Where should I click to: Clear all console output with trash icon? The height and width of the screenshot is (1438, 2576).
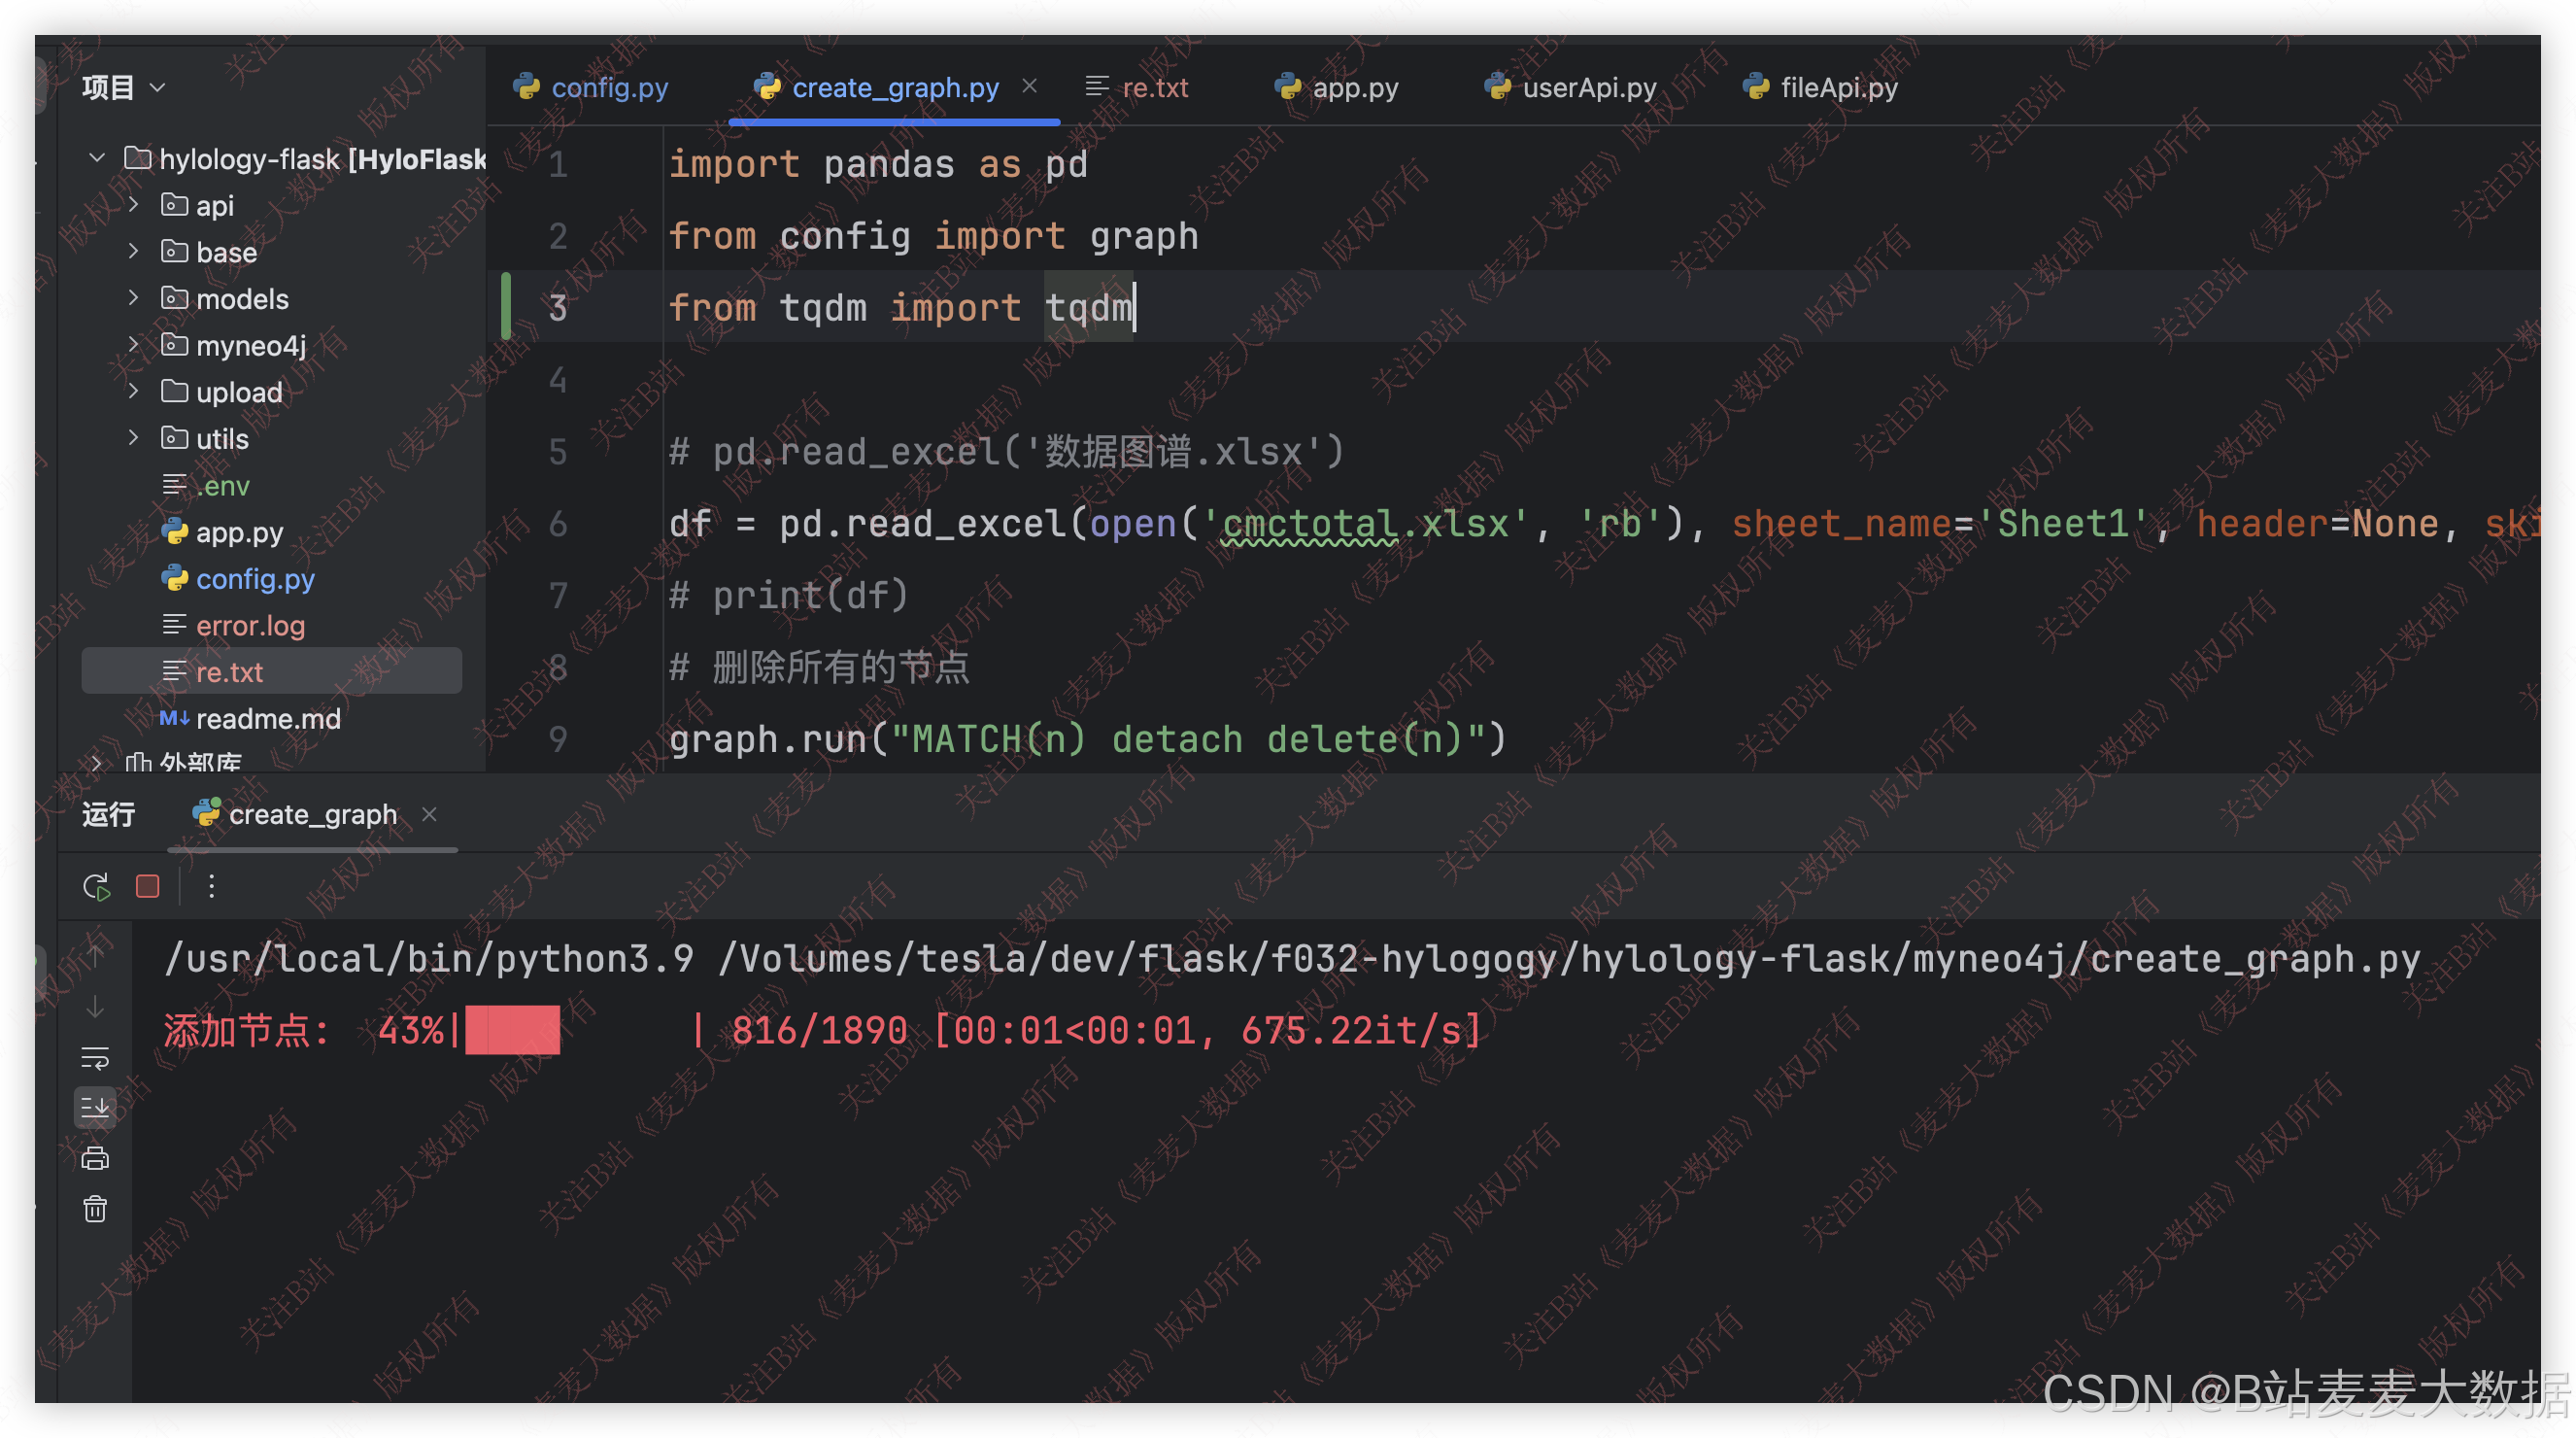(x=95, y=1209)
